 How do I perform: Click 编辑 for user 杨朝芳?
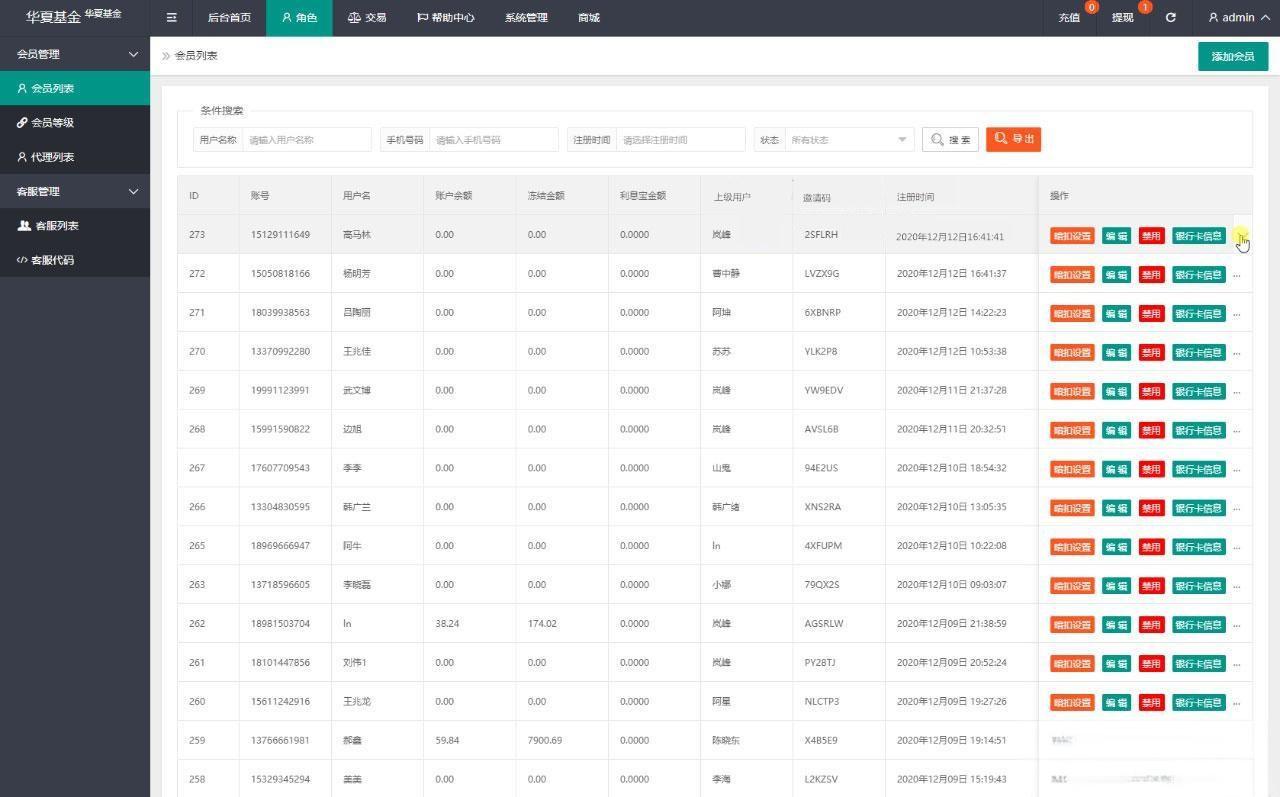(1116, 274)
